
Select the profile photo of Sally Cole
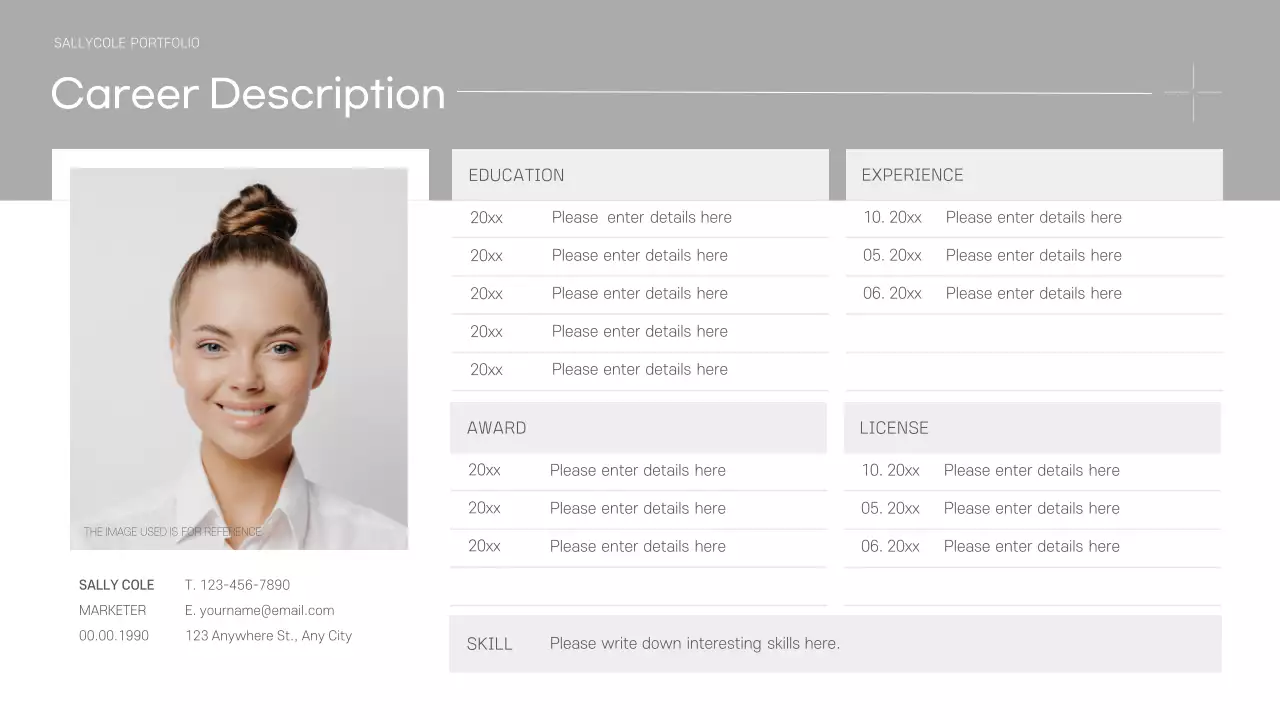(239, 358)
